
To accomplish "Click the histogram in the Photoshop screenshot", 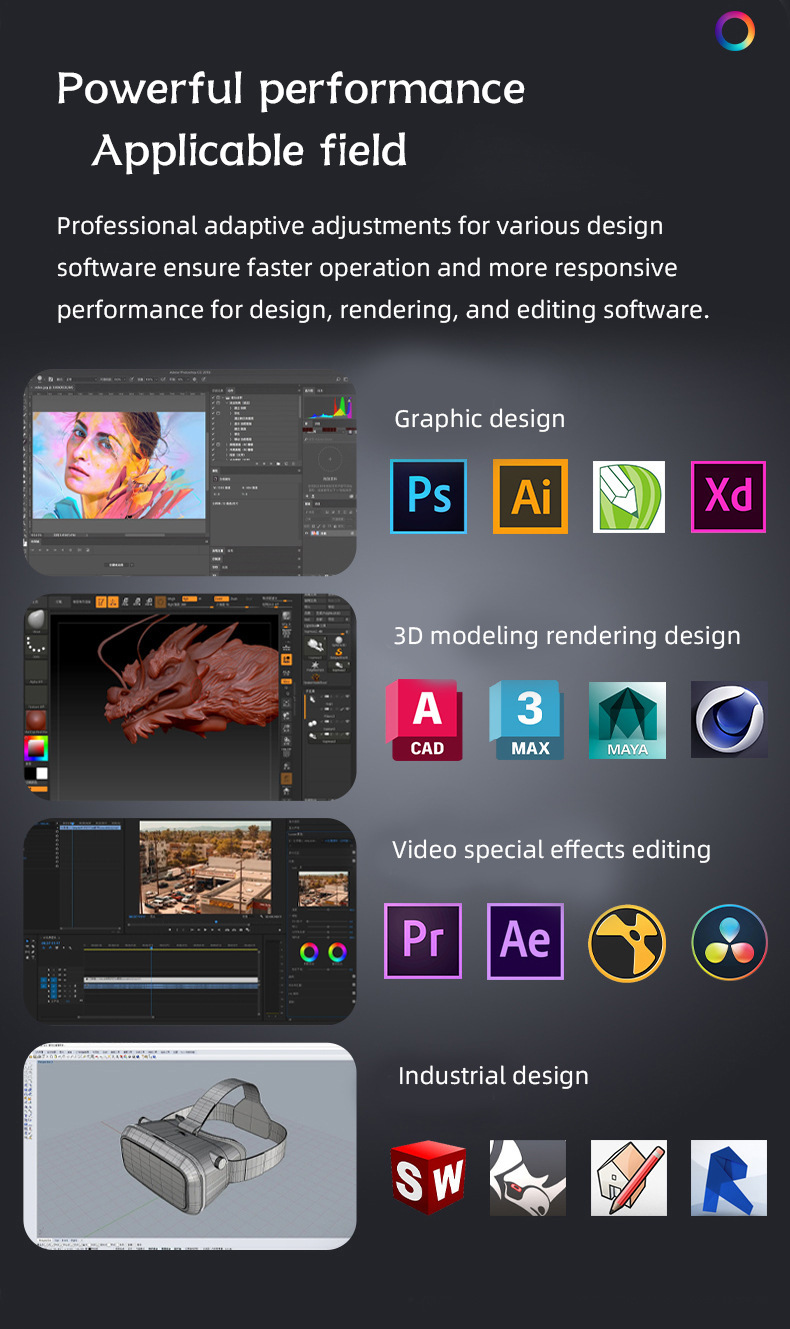I will click(329, 405).
